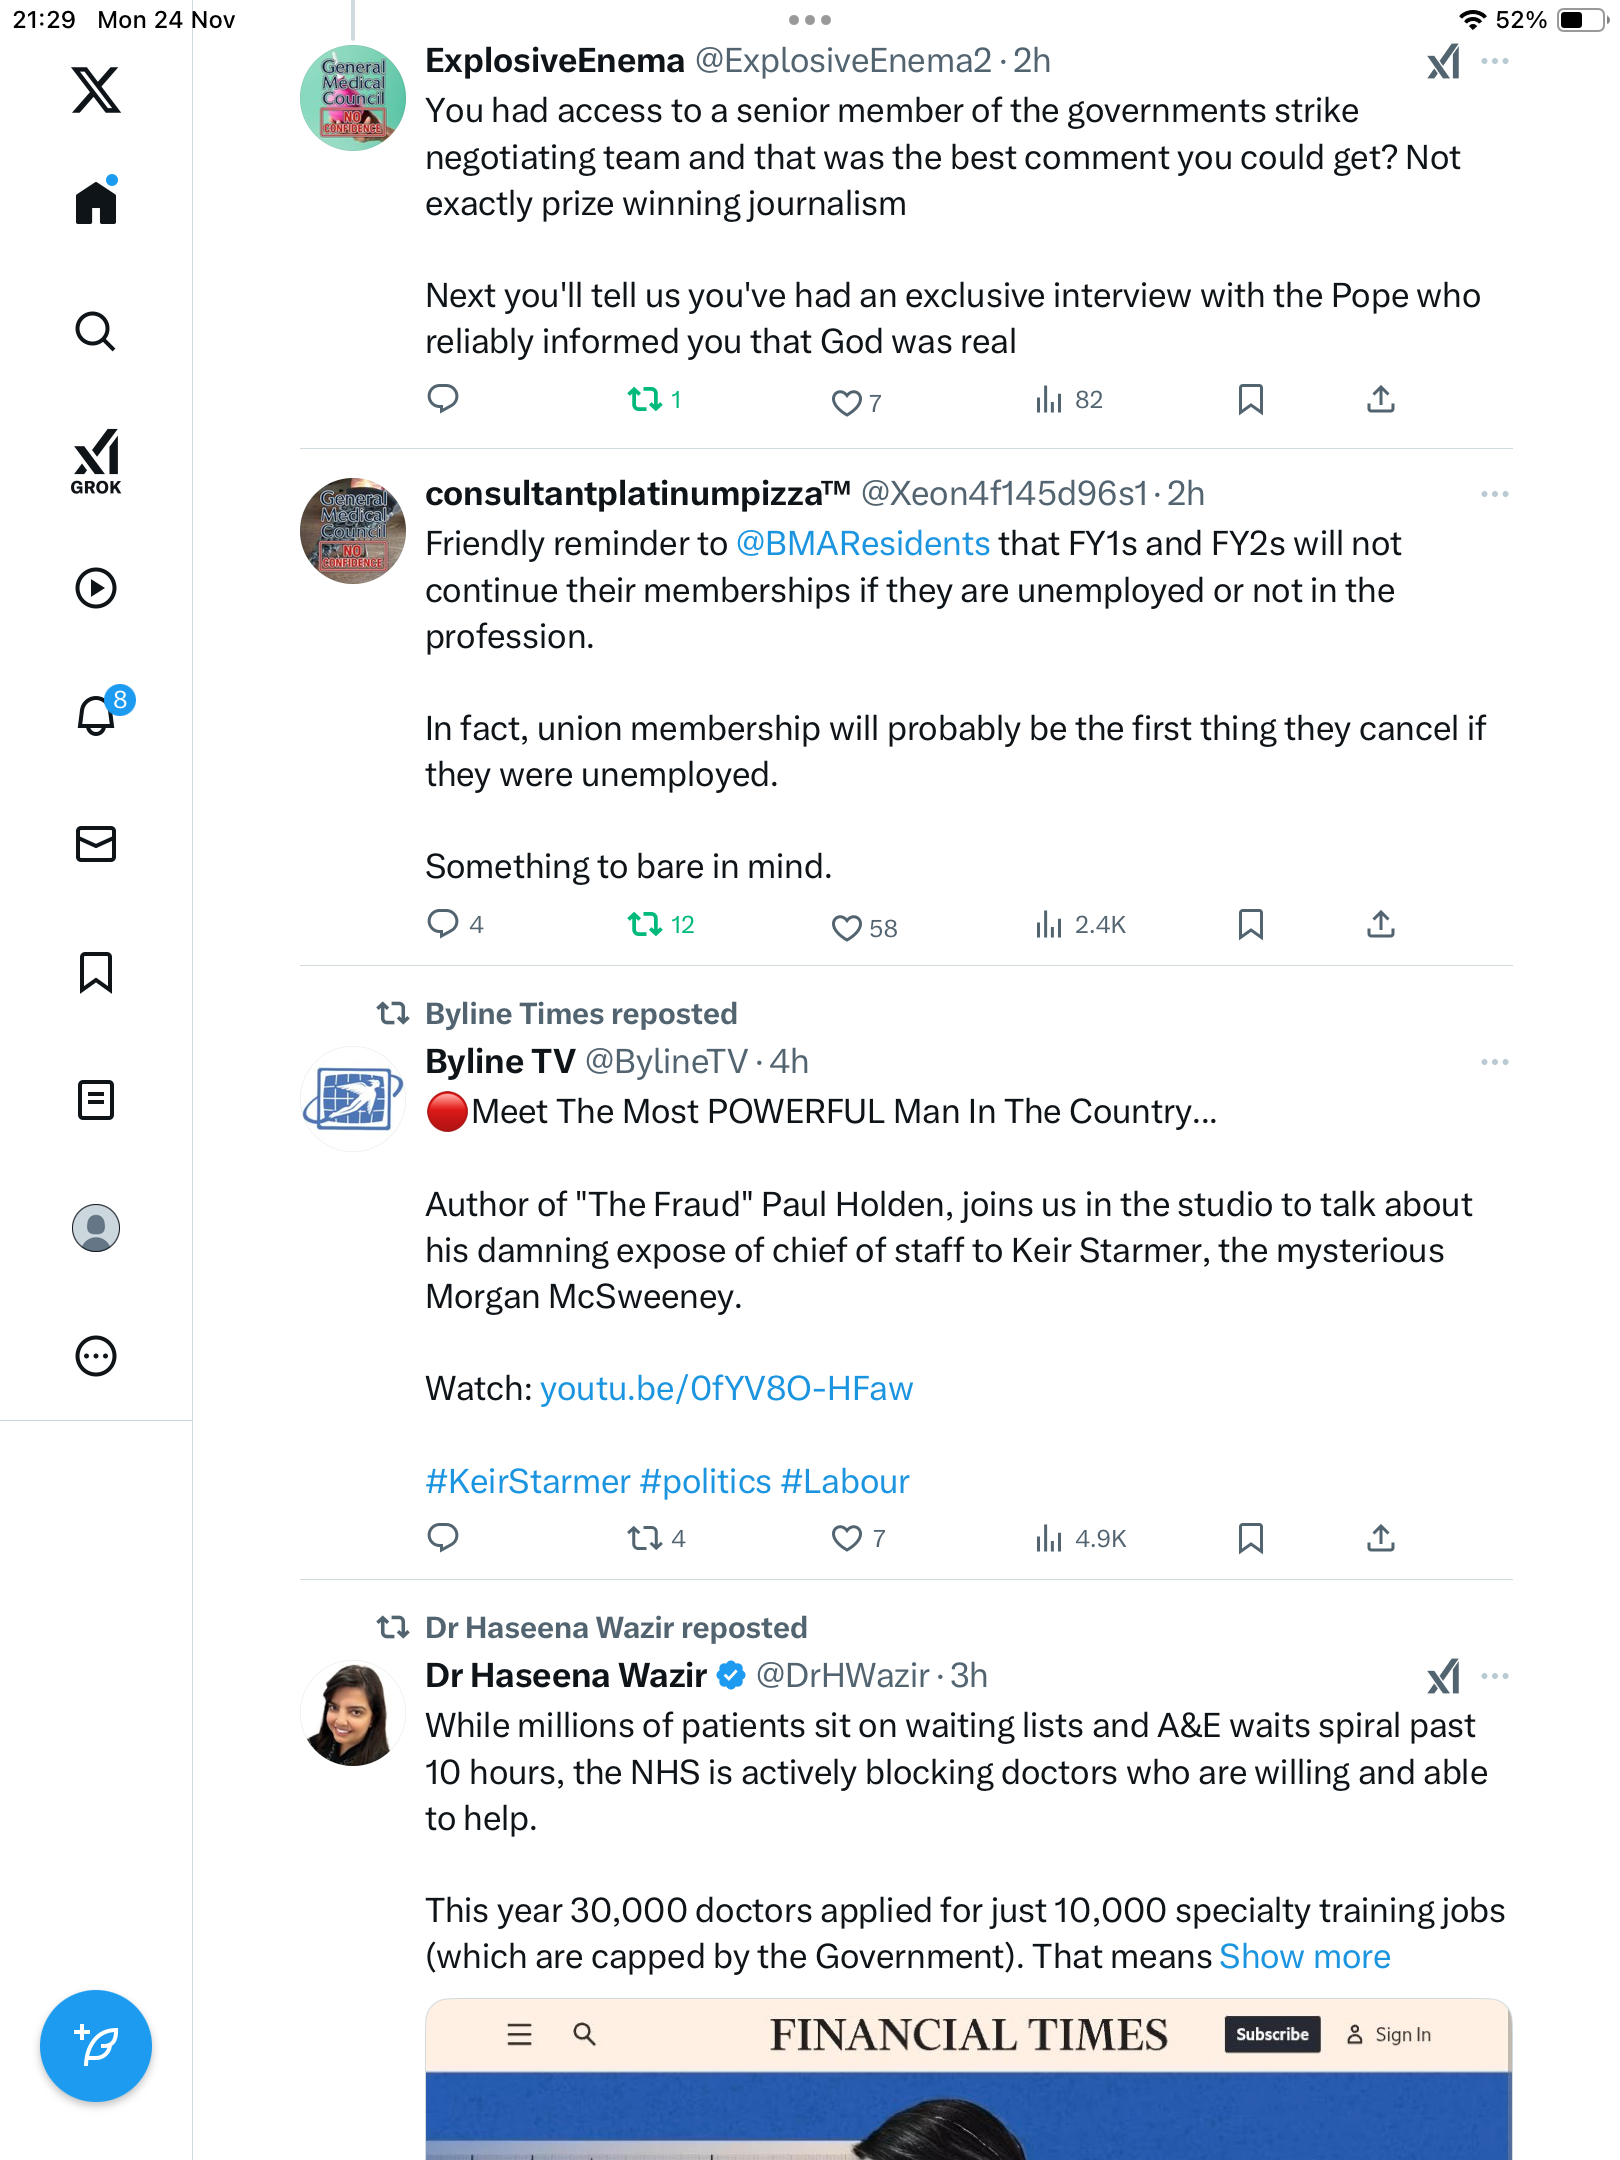Screen dimensions: 1620x2160
Task: Open the Search explore icon
Action: [x=96, y=331]
